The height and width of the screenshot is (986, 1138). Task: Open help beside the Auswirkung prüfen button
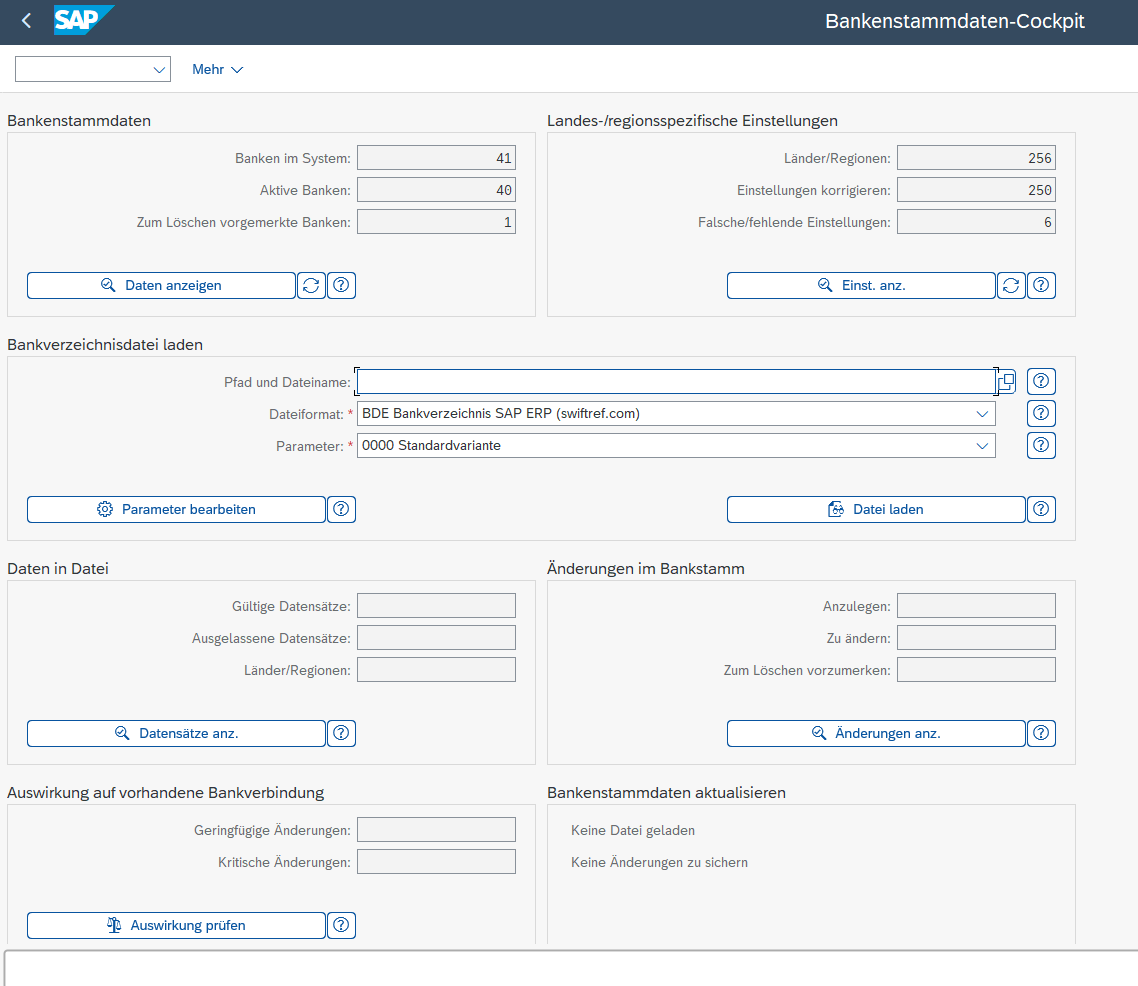[x=342, y=925]
